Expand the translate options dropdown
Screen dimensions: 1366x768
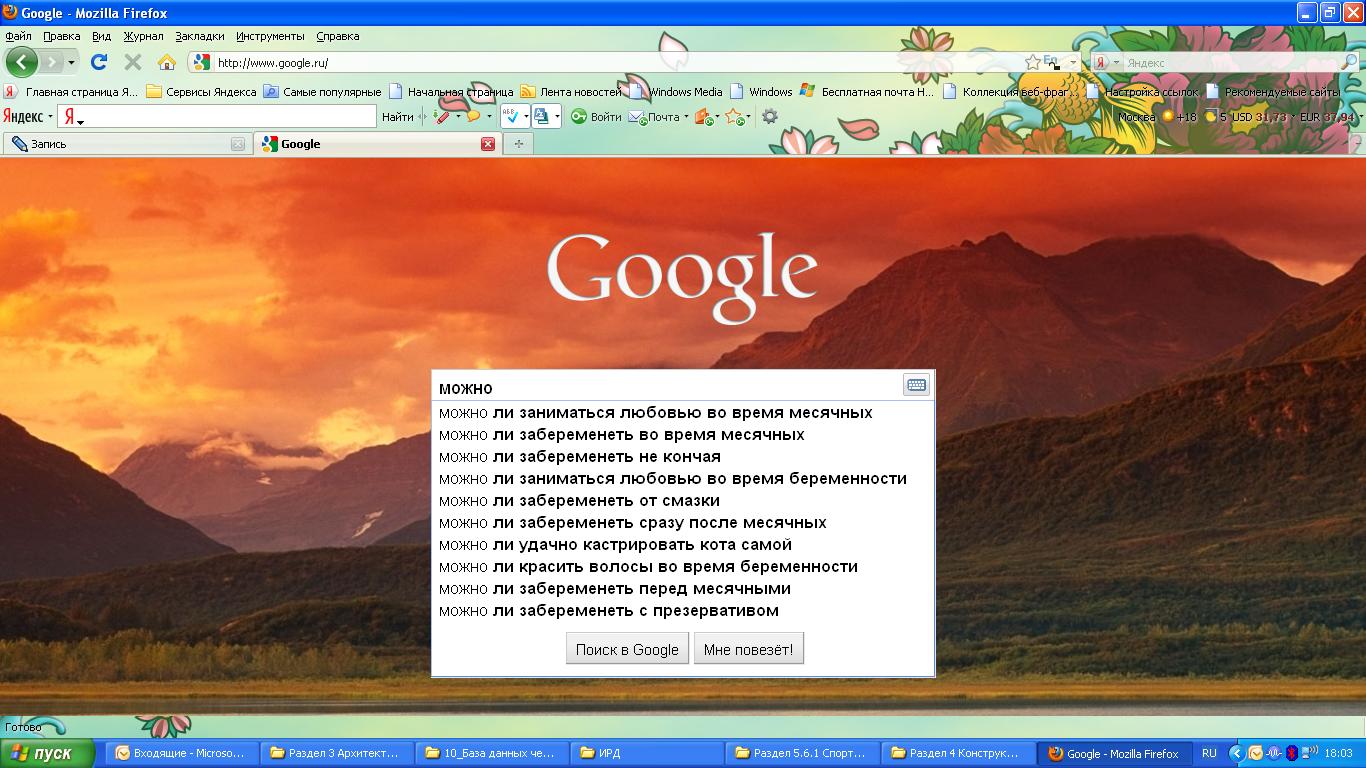(557, 117)
